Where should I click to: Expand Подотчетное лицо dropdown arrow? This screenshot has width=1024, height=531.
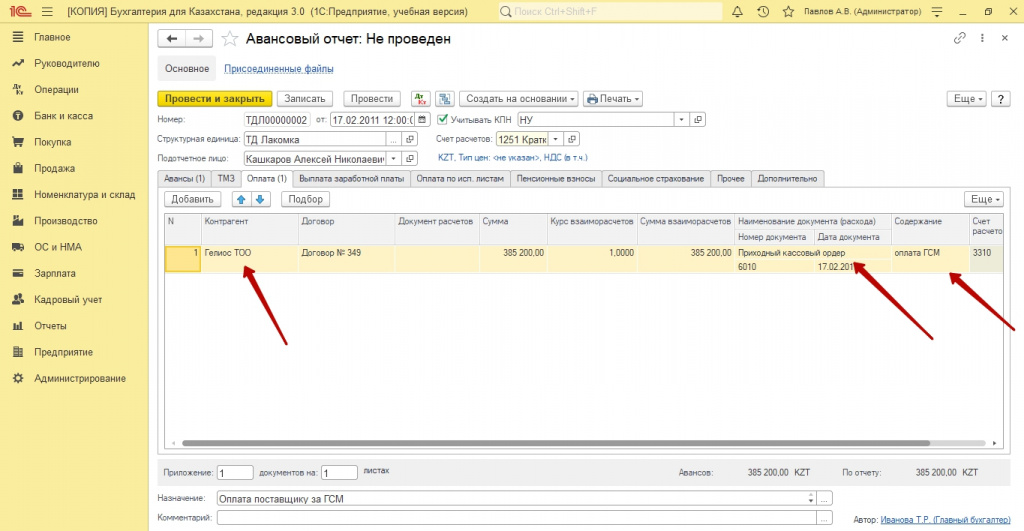[394, 159]
